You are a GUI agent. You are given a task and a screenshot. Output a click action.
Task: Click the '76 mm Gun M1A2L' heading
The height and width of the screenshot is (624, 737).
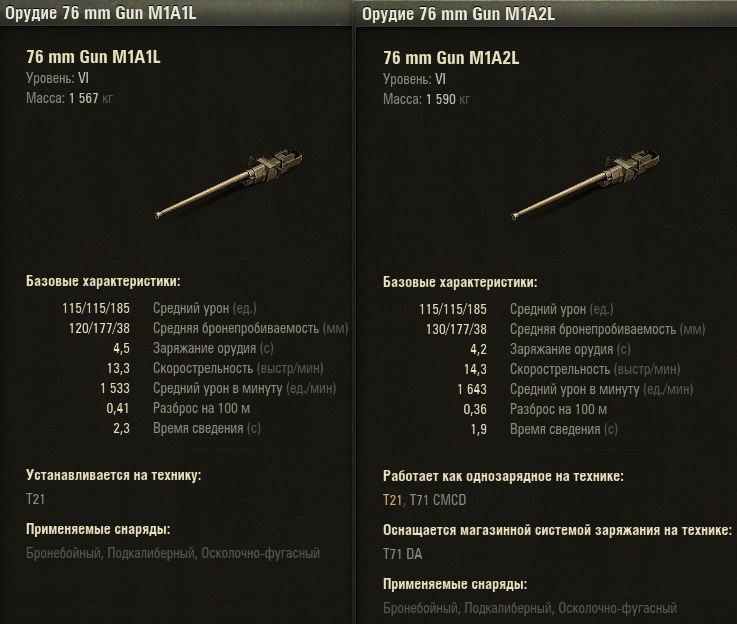pyautogui.click(x=450, y=57)
